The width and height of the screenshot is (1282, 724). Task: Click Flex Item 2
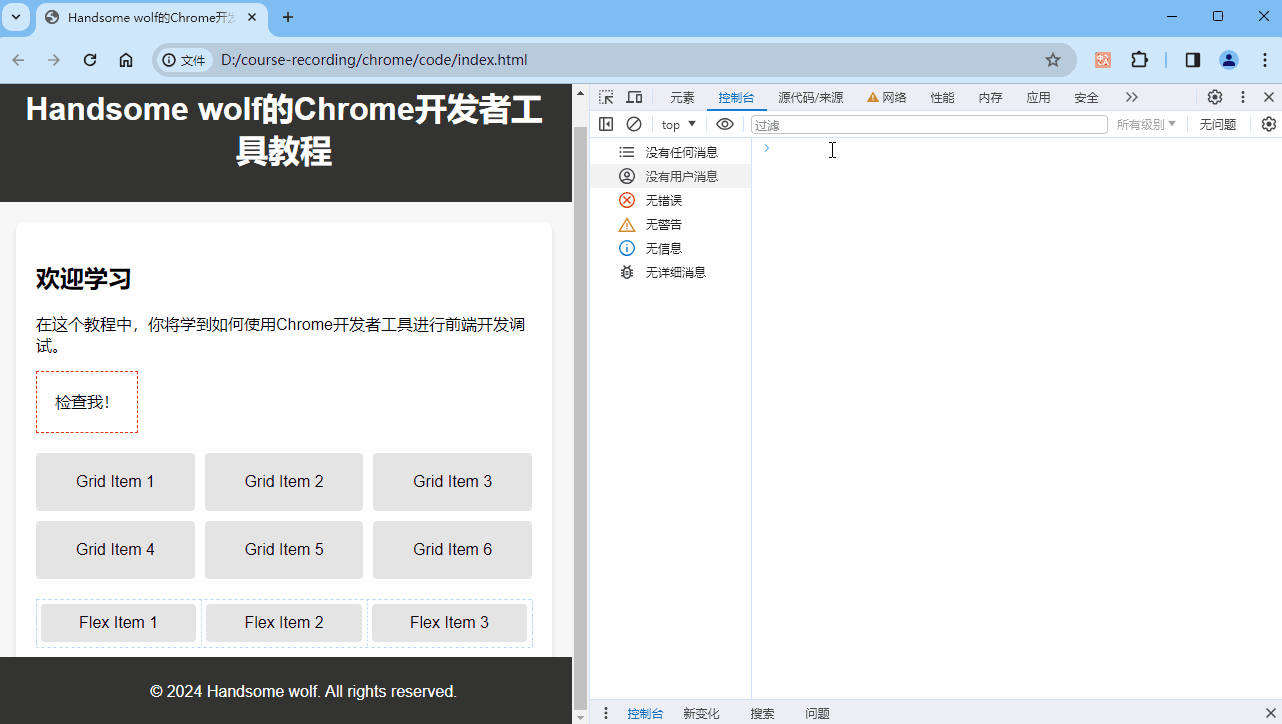coord(284,623)
